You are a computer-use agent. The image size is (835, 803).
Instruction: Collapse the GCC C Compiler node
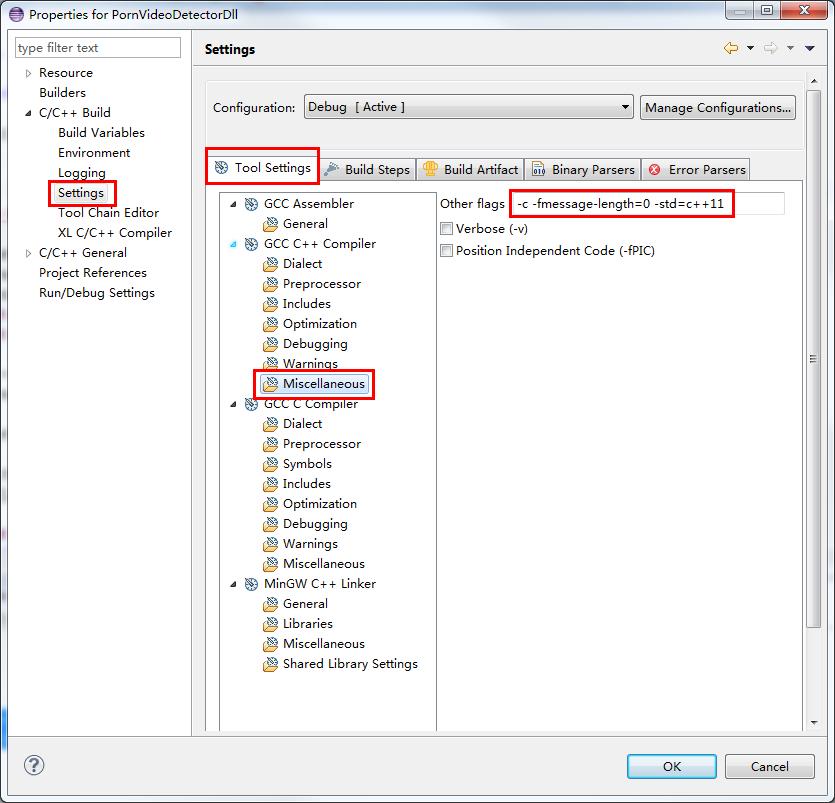233,405
